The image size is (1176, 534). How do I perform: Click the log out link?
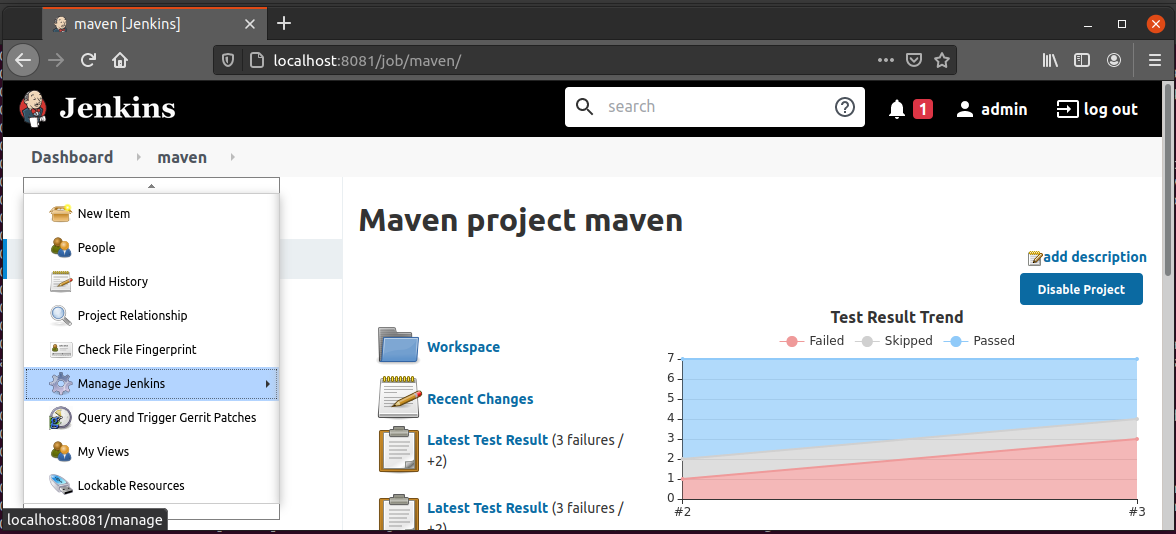click(1111, 110)
